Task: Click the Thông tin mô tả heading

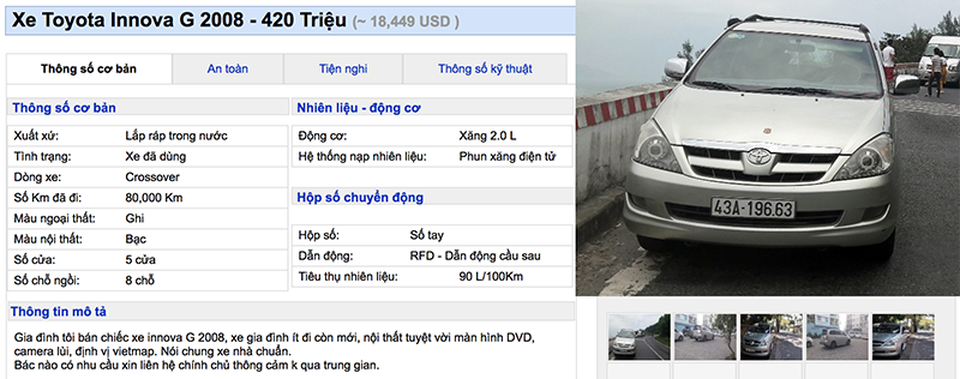Action: pos(58,312)
